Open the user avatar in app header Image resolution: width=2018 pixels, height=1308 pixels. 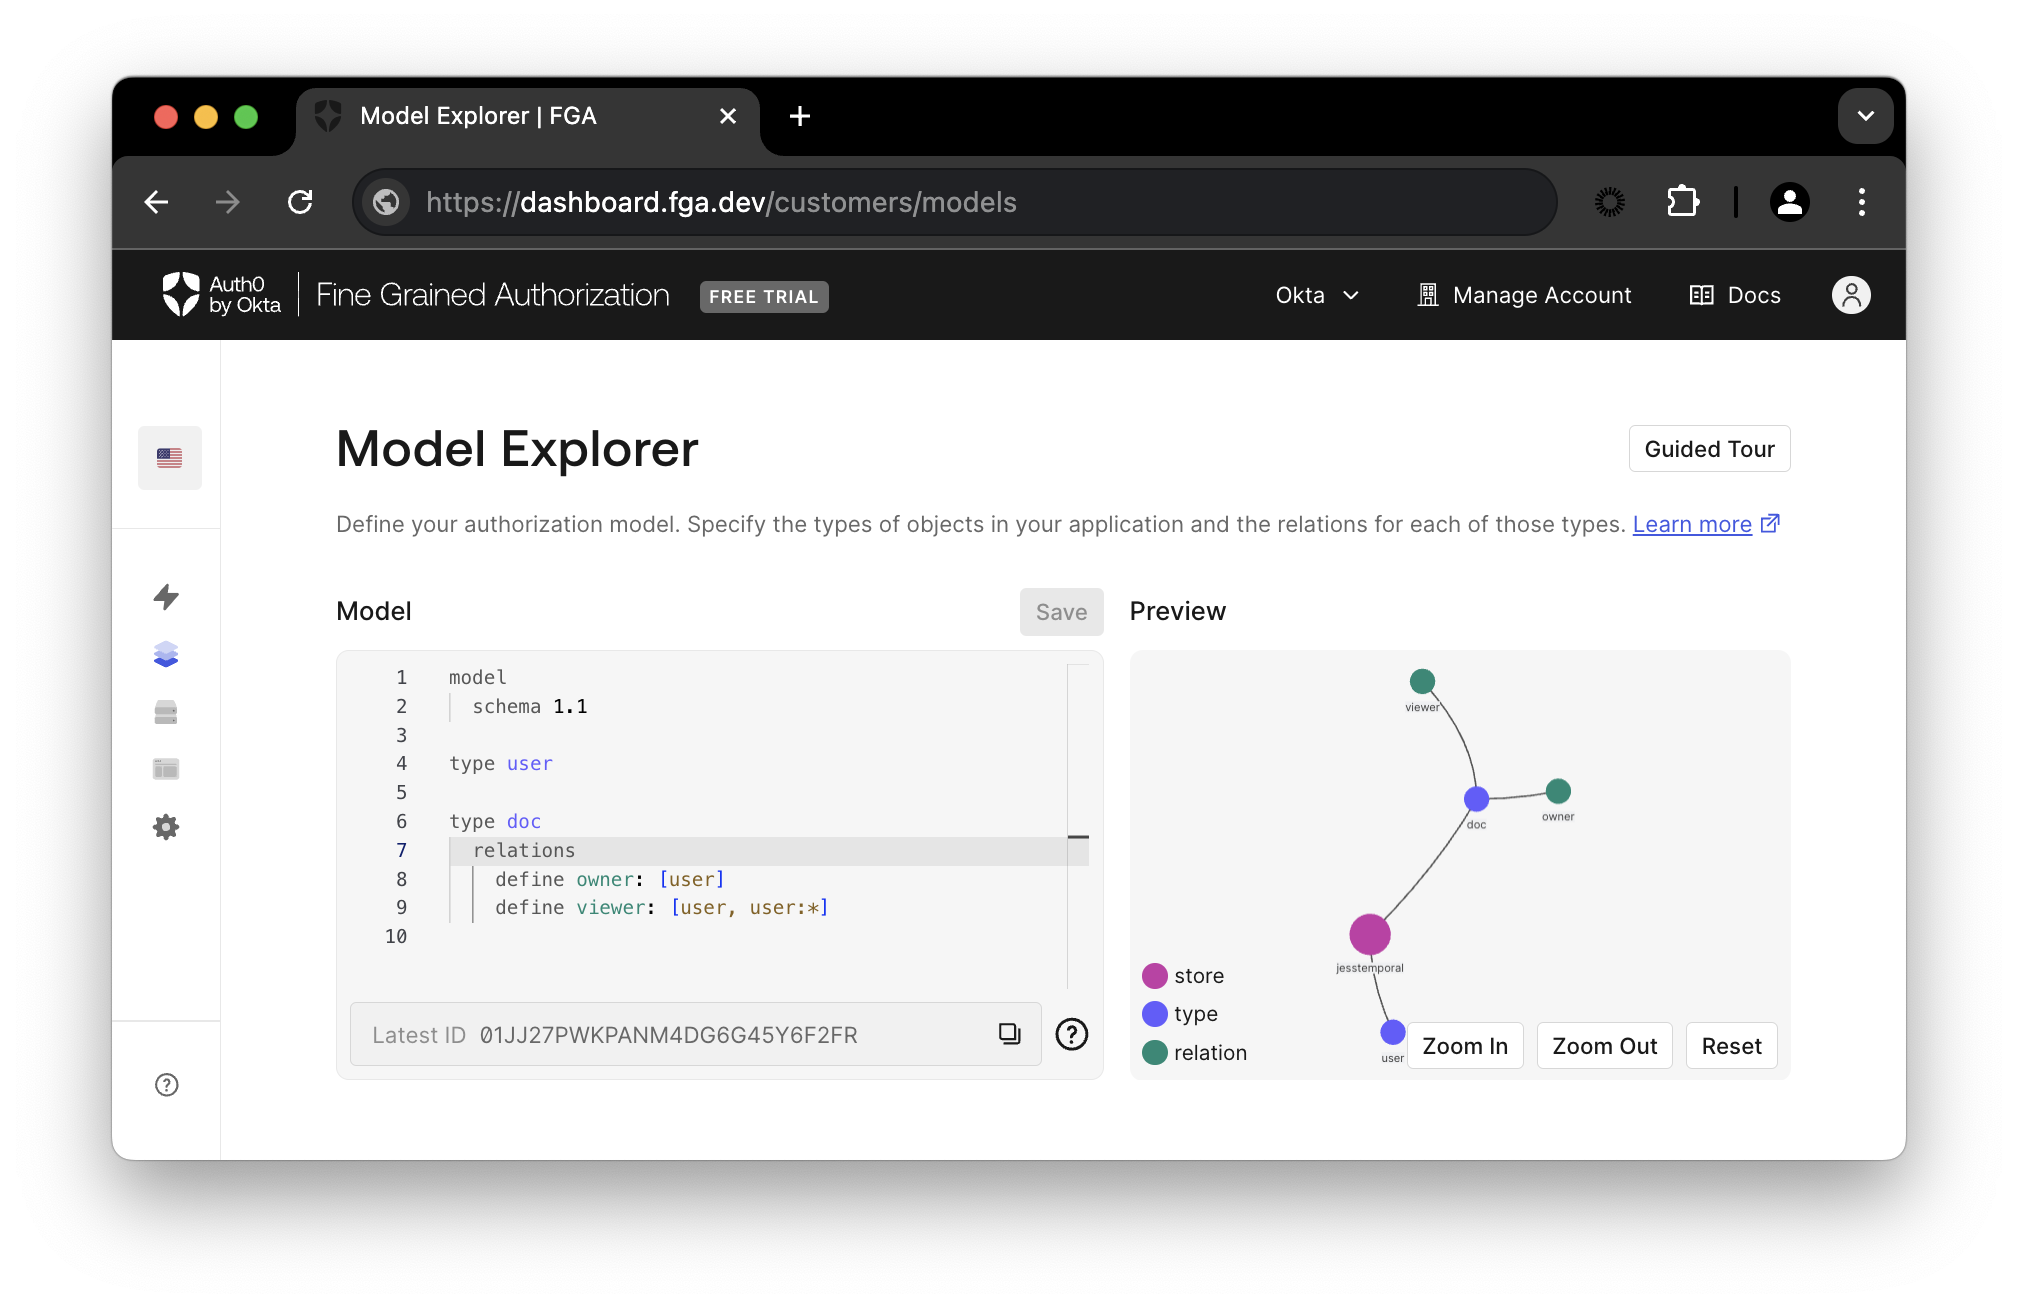click(1851, 295)
